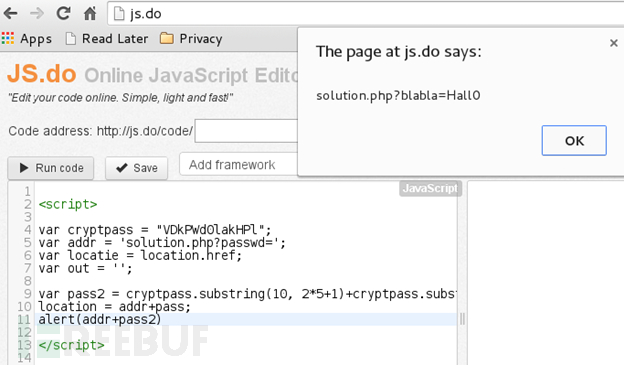Viewport: 624px width, 365px height.
Task: Click line 5 addr declaration
Action: point(162,242)
